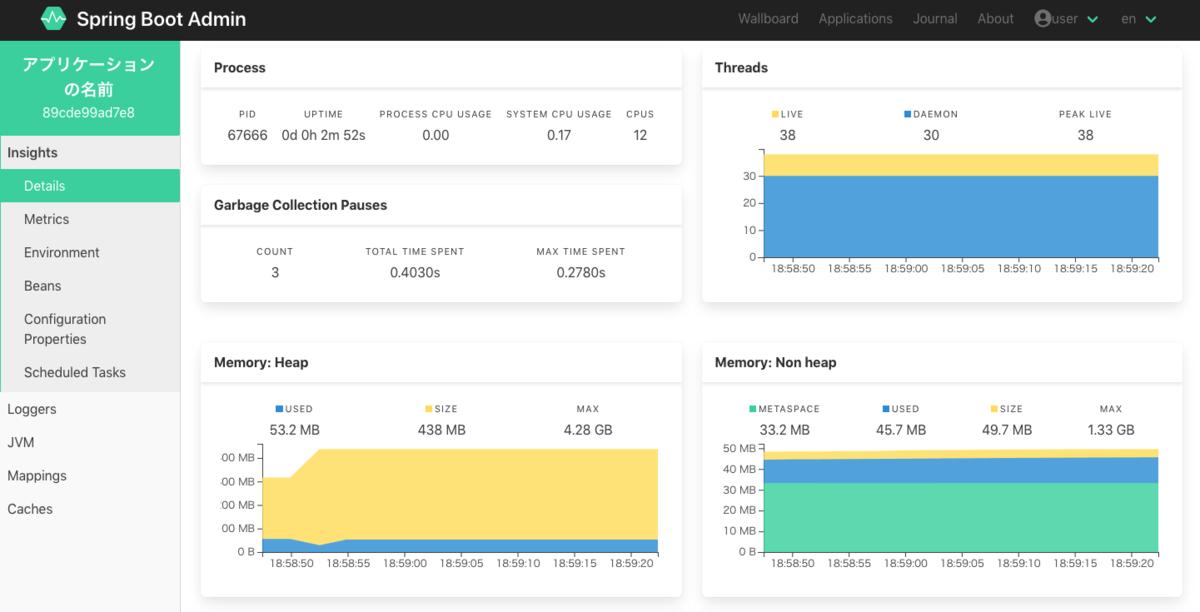Open the en language dropdown
The image size is (1200, 612).
1138,19
